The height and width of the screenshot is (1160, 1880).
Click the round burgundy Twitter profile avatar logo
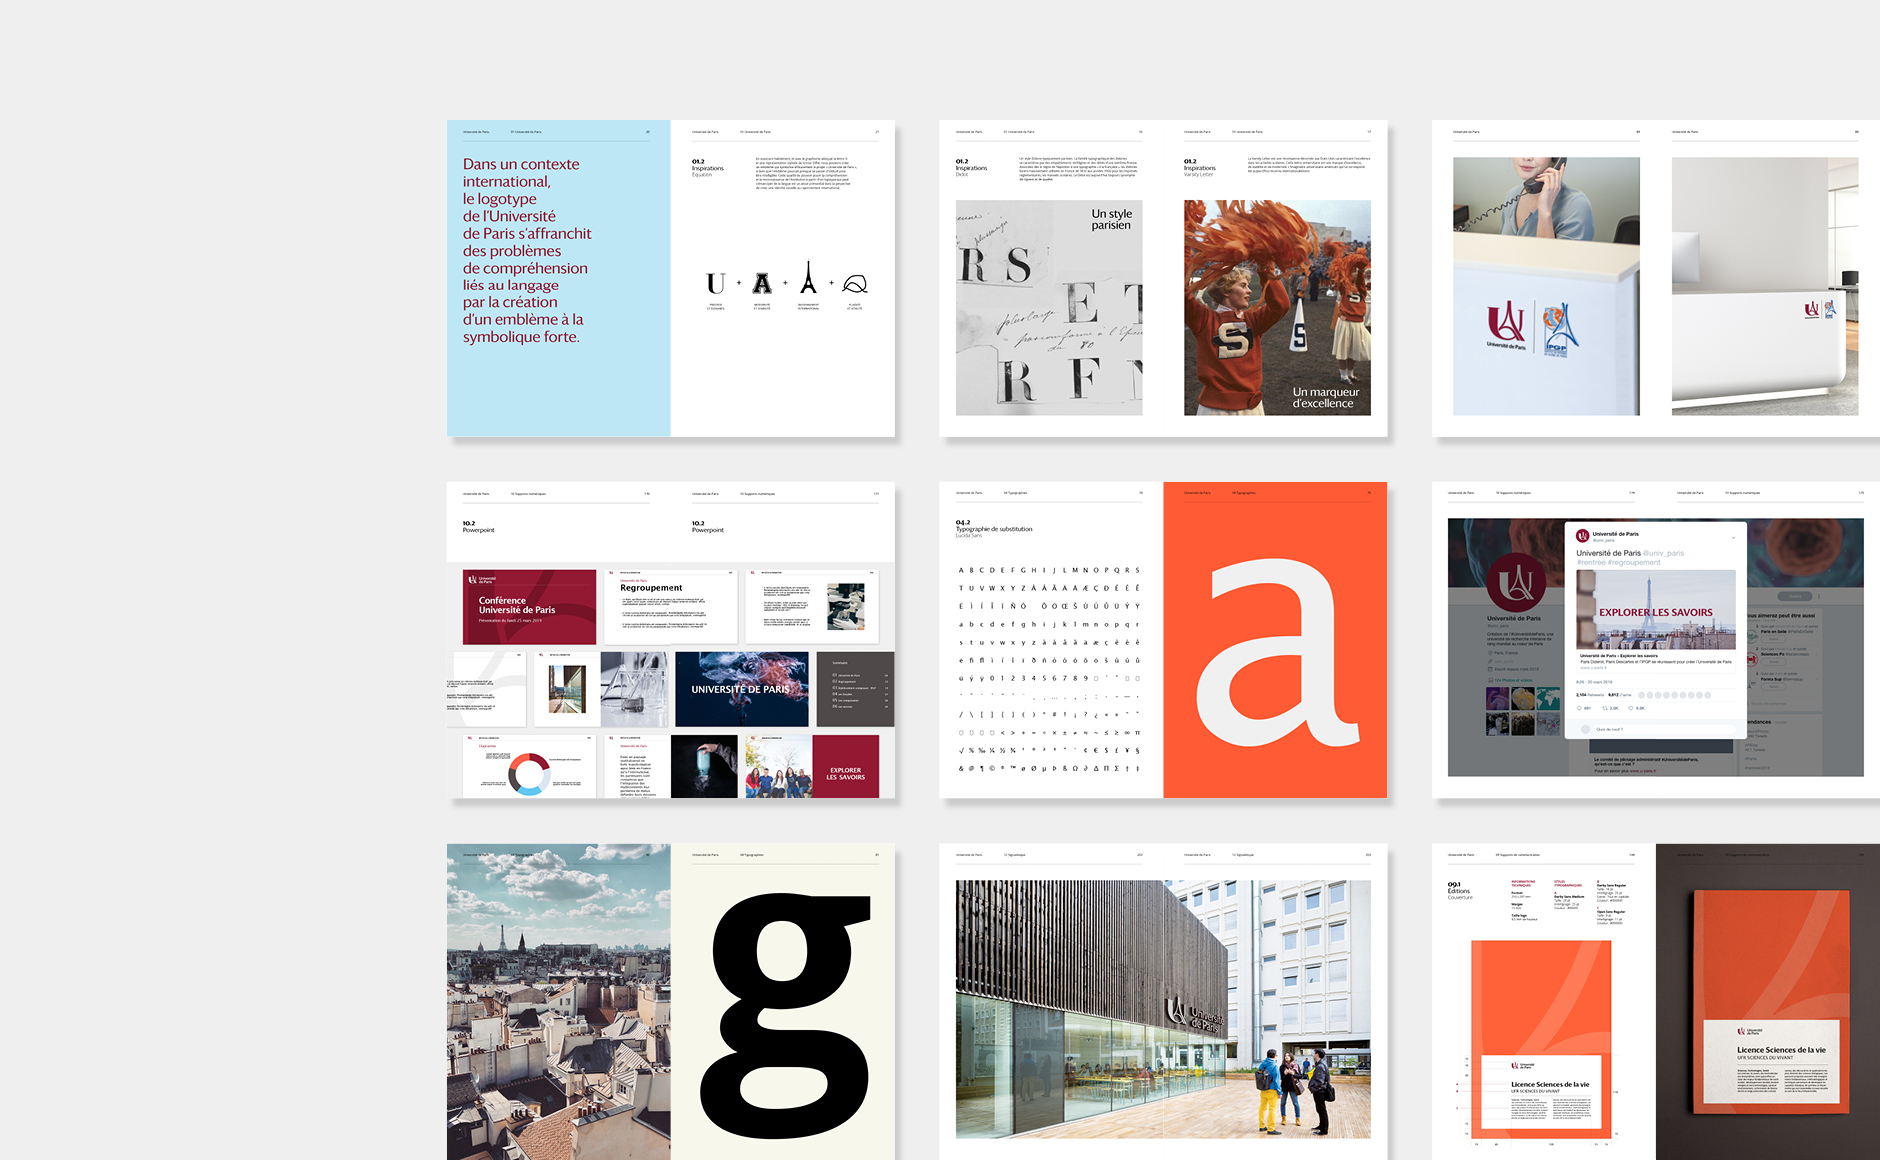coord(1516,582)
